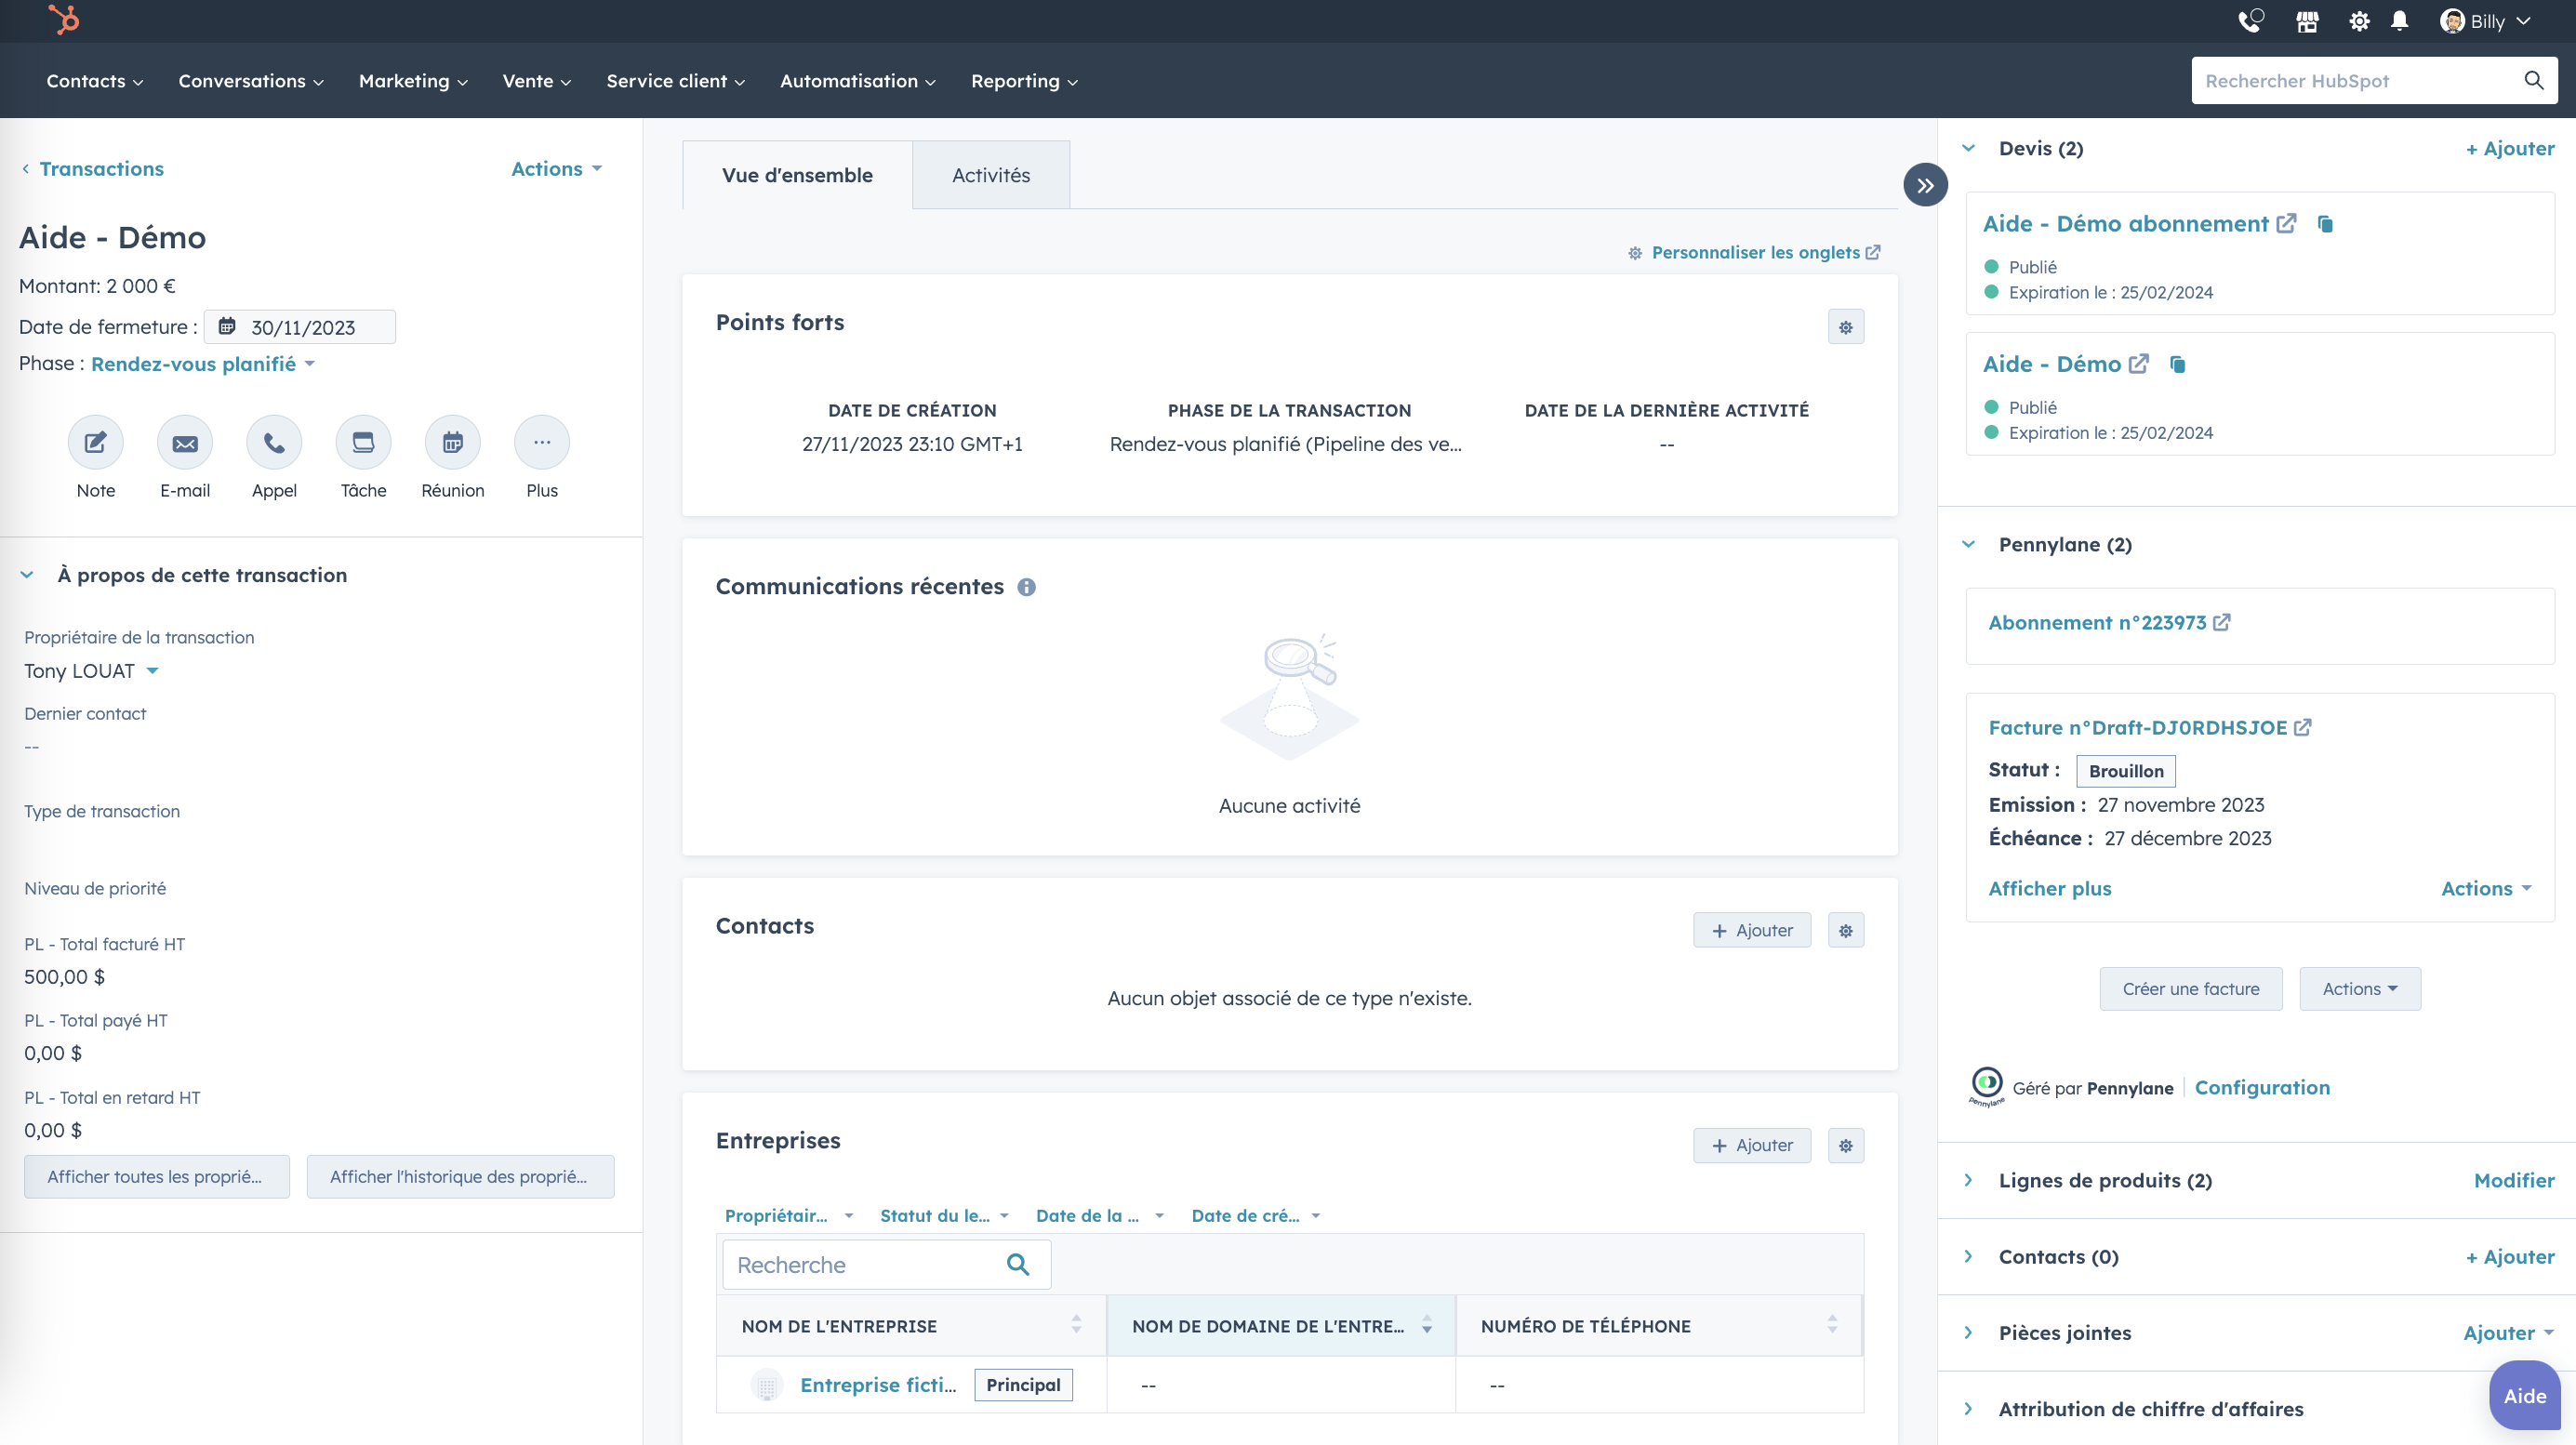Open the Contacts navigation menu
This screenshot has height=1445, width=2576.
click(95, 81)
